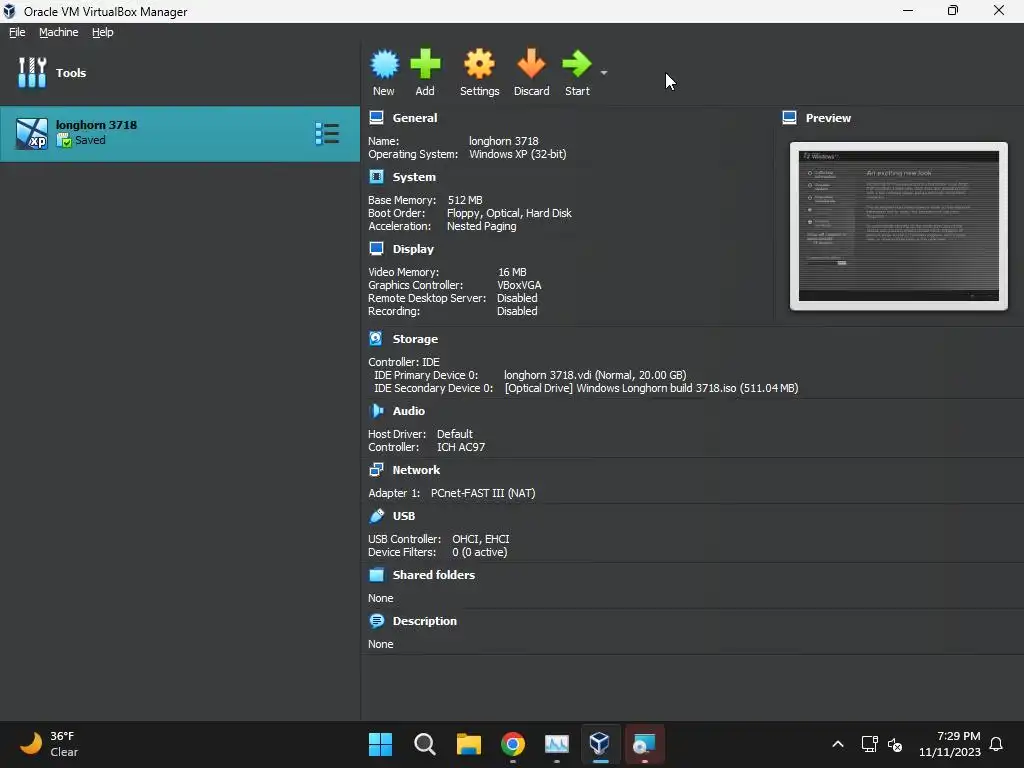This screenshot has height=768, width=1024.
Task: Click the Nested Paging acceleration value
Action: pyautogui.click(x=481, y=226)
